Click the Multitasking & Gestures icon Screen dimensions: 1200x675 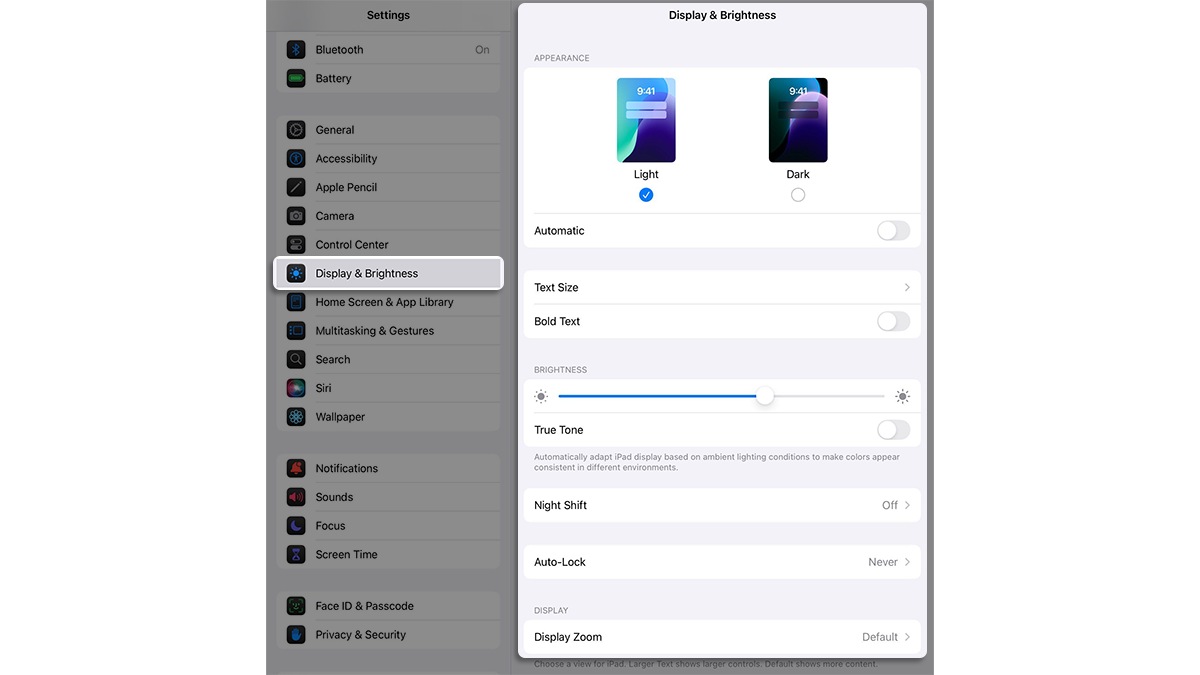[296, 330]
